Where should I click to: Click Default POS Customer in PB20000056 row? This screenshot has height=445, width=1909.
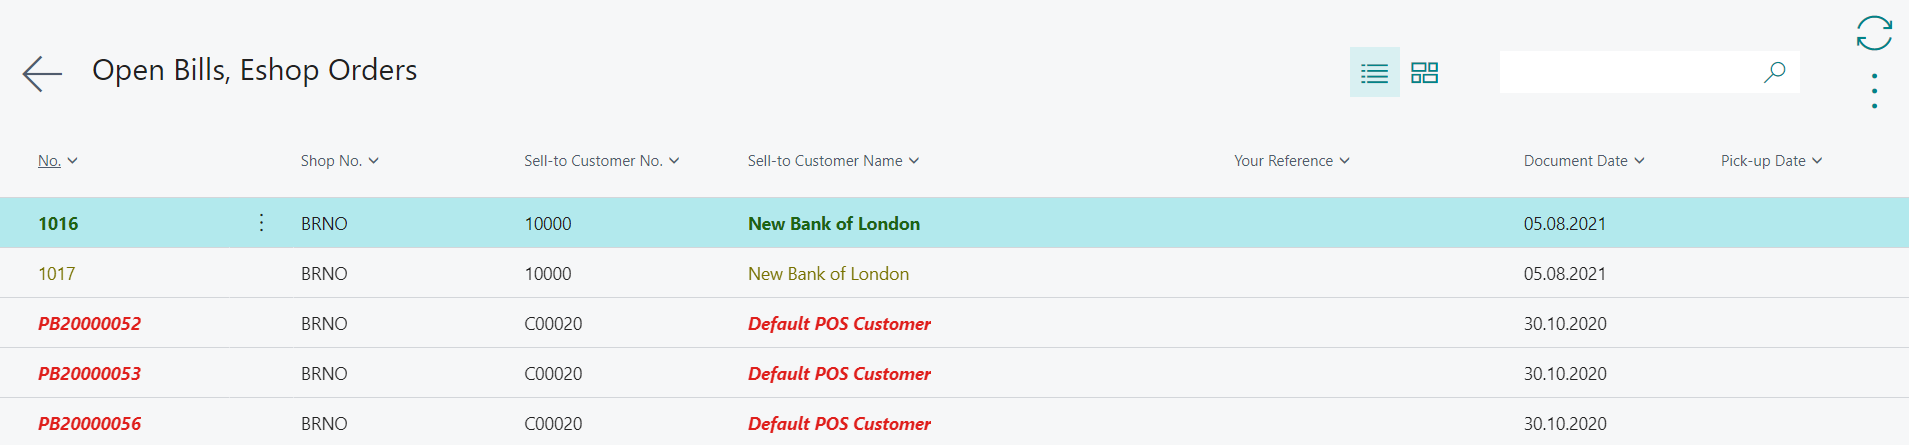(839, 424)
